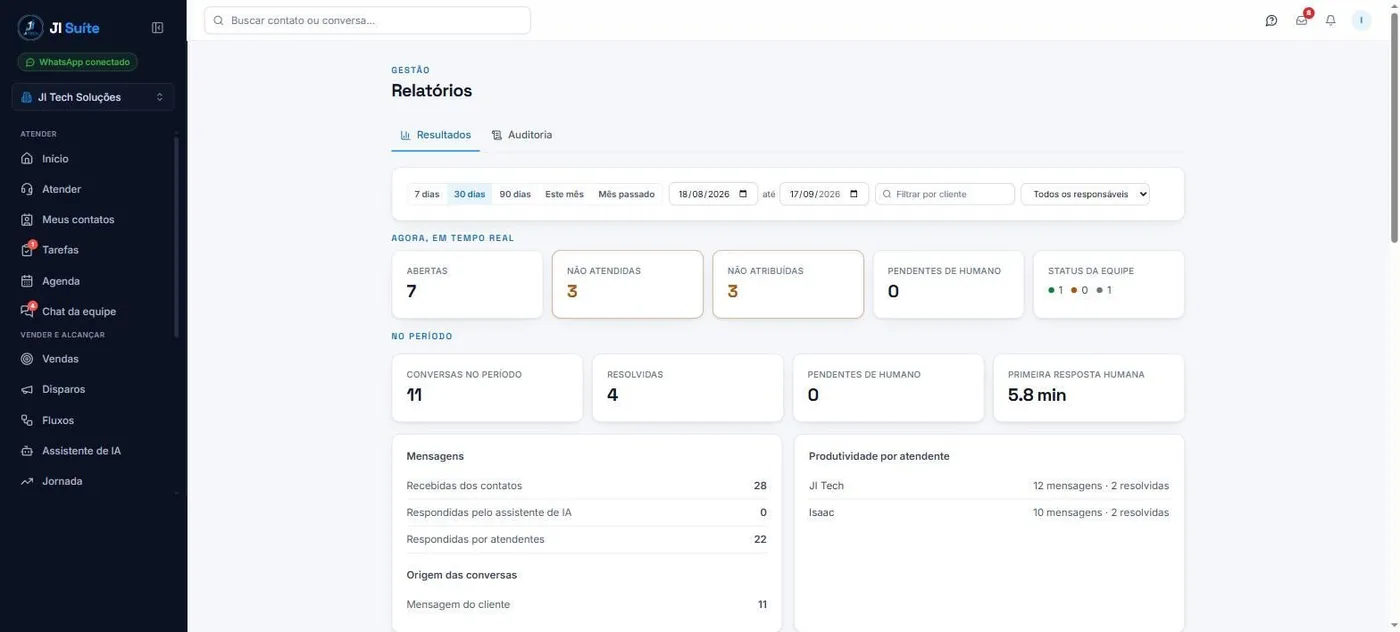The width and height of the screenshot is (1400, 632).
Task: Click the Não atribuídas card
Action: pos(788,285)
